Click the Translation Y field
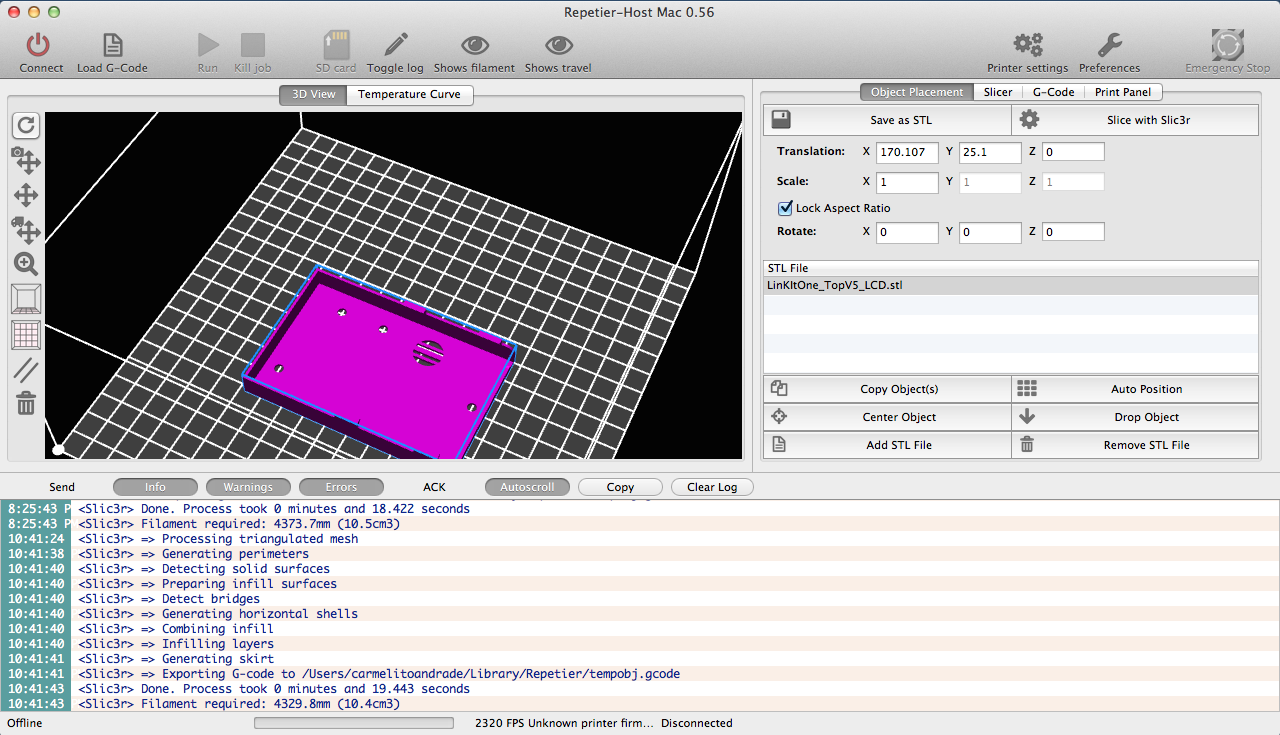Image resolution: width=1280 pixels, height=735 pixels. [990, 152]
